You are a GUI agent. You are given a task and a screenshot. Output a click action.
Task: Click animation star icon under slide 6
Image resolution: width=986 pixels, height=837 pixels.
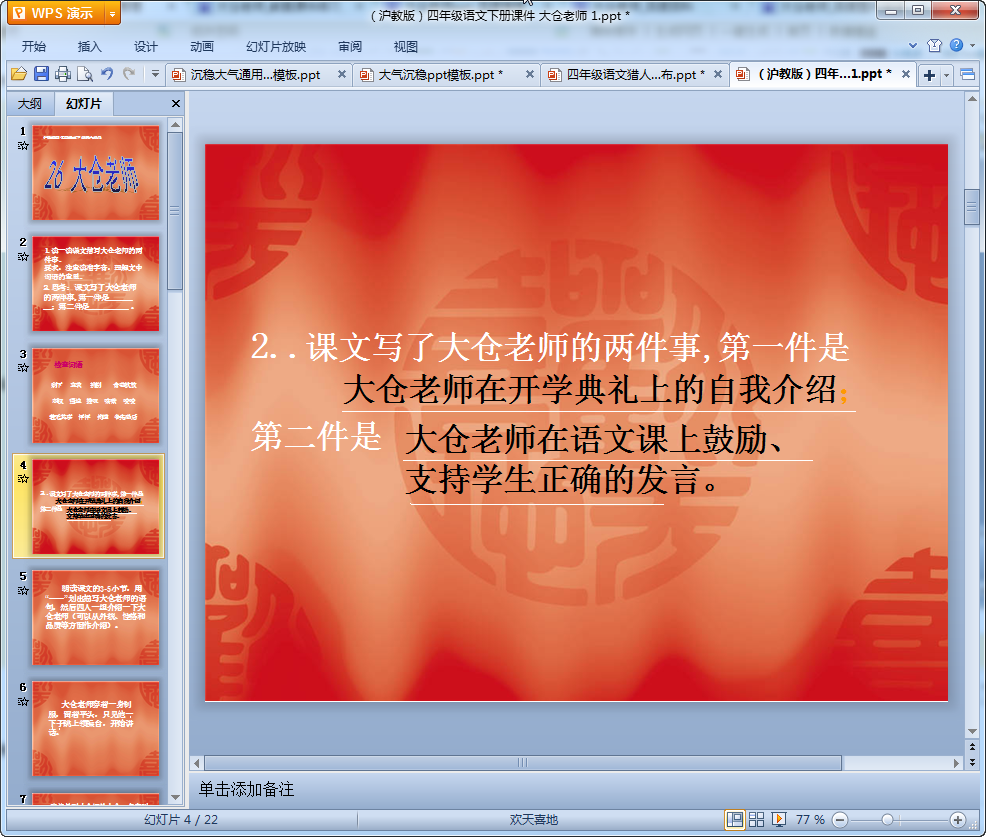point(23,701)
